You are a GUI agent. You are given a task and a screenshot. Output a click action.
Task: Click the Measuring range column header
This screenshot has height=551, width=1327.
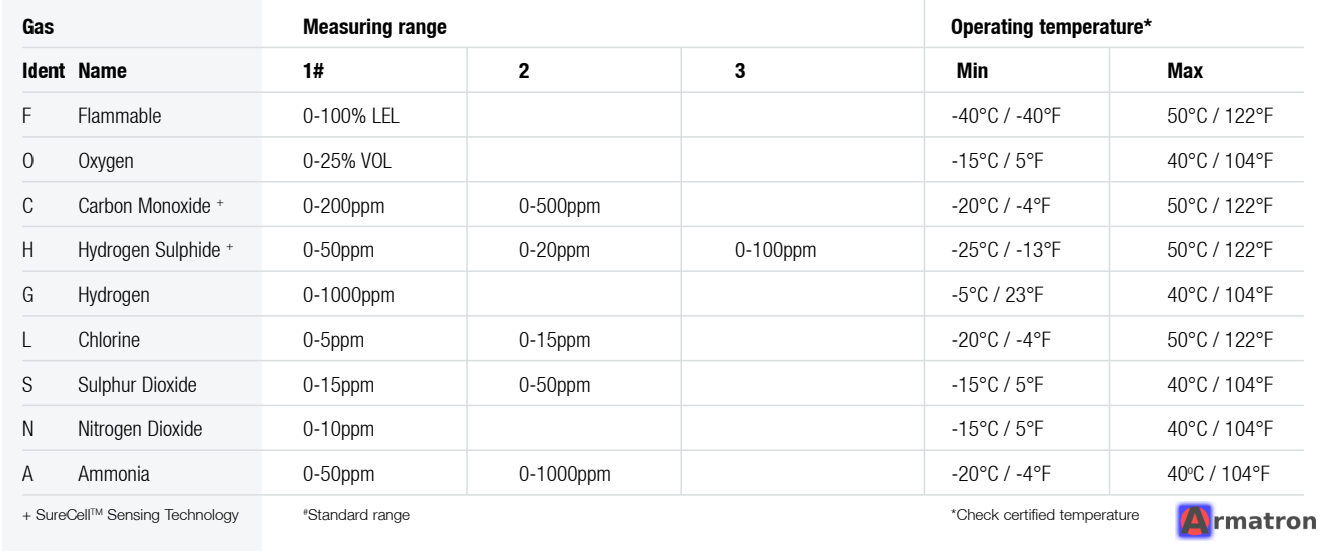tap(374, 27)
